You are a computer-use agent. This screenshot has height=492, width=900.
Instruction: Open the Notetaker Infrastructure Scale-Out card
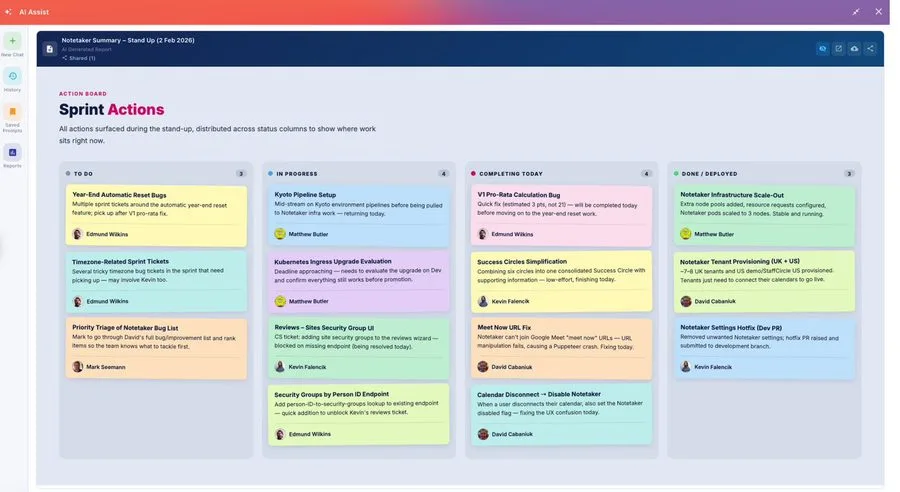point(764,215)
